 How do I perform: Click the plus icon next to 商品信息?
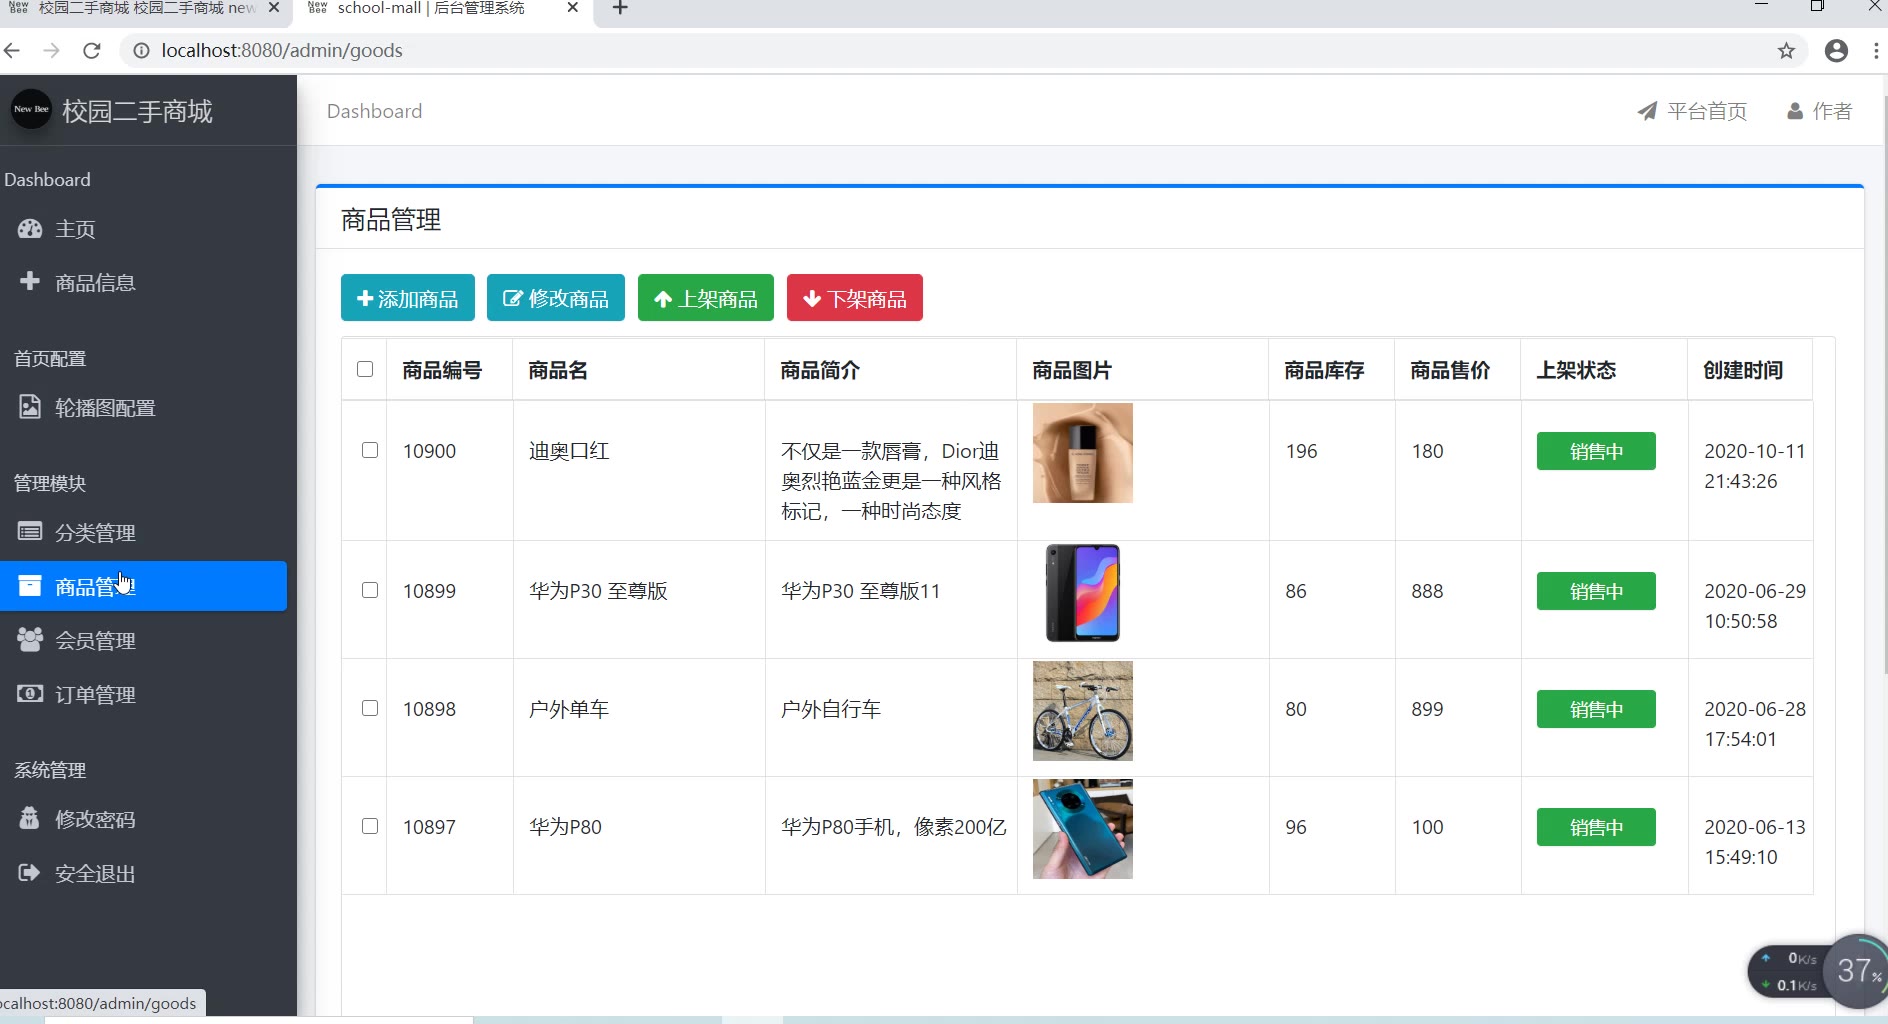click(x=30, y=281)
